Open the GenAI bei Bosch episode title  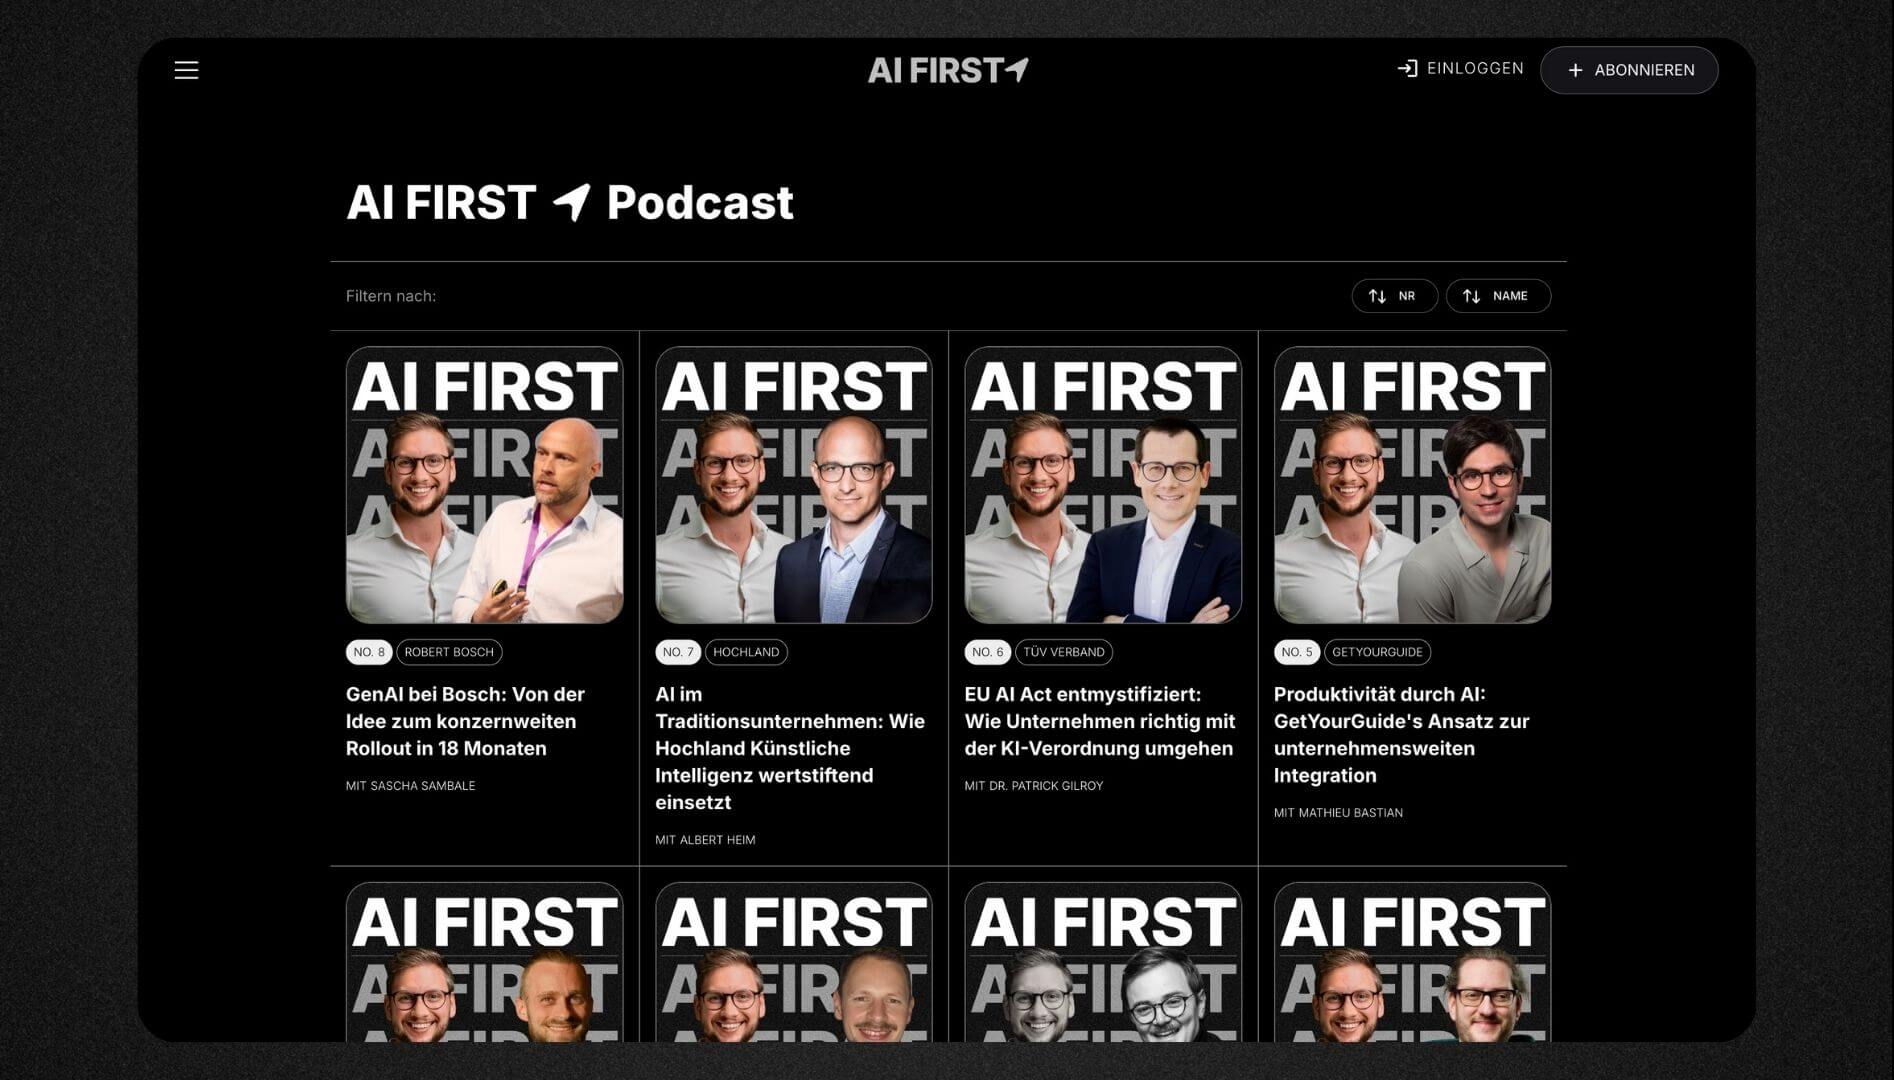coord(465,721)
